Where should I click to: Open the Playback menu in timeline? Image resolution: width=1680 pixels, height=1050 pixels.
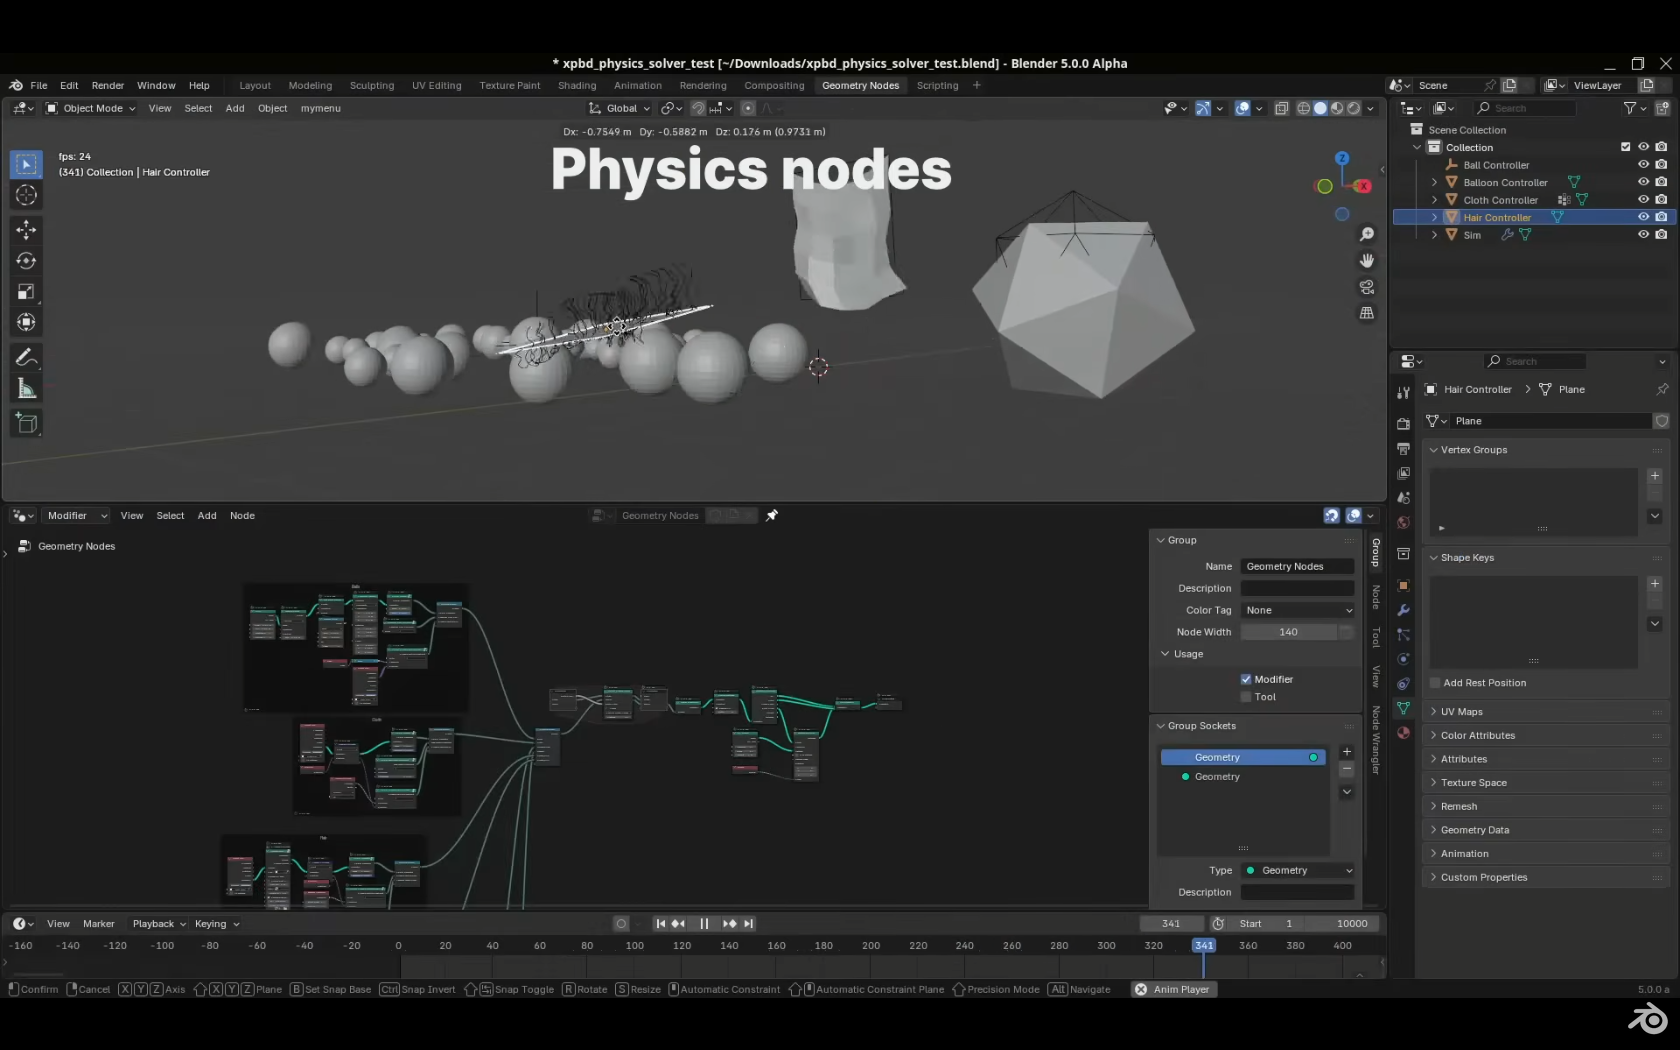[159, 923]
